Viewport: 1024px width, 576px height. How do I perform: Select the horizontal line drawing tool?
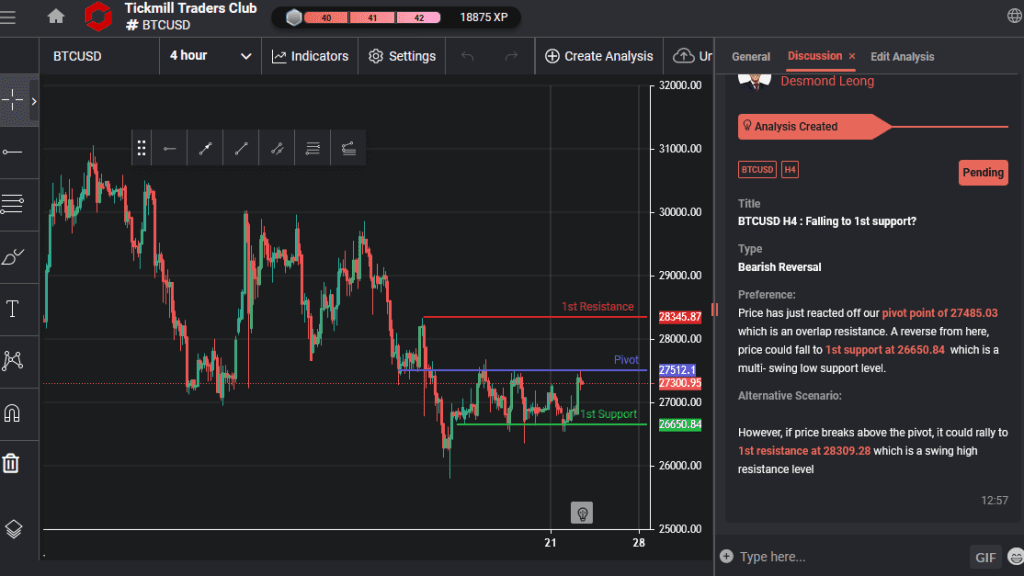click(x=14, y=153)
